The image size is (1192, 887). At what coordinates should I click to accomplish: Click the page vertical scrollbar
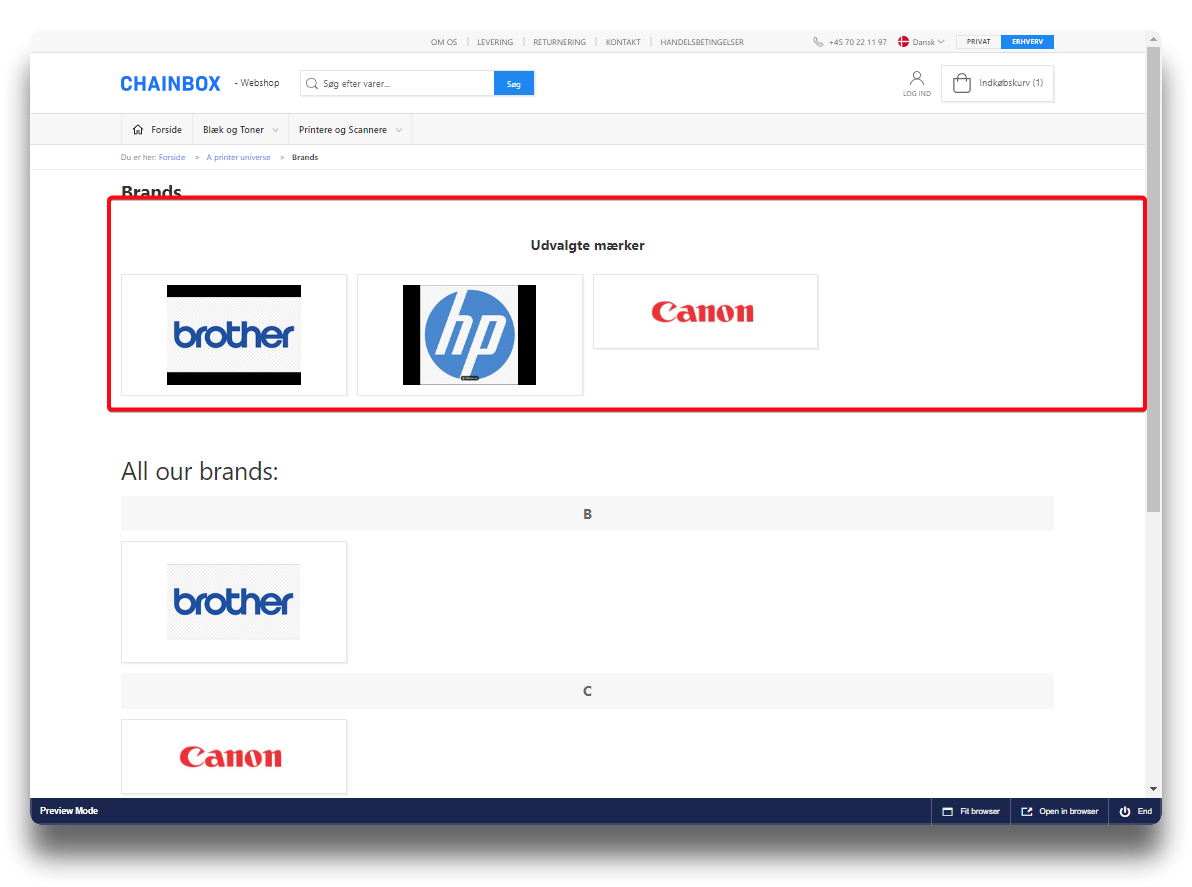(x=1154, y=280)
